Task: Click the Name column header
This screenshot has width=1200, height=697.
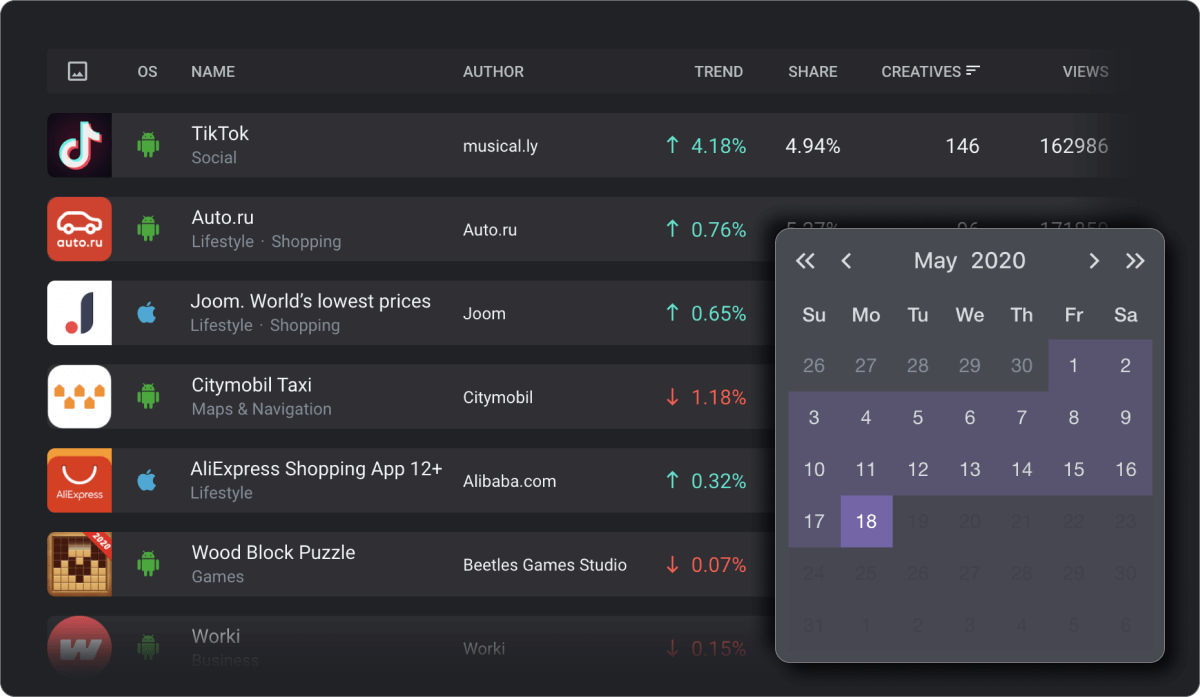Action: click(x=213, y=72)
